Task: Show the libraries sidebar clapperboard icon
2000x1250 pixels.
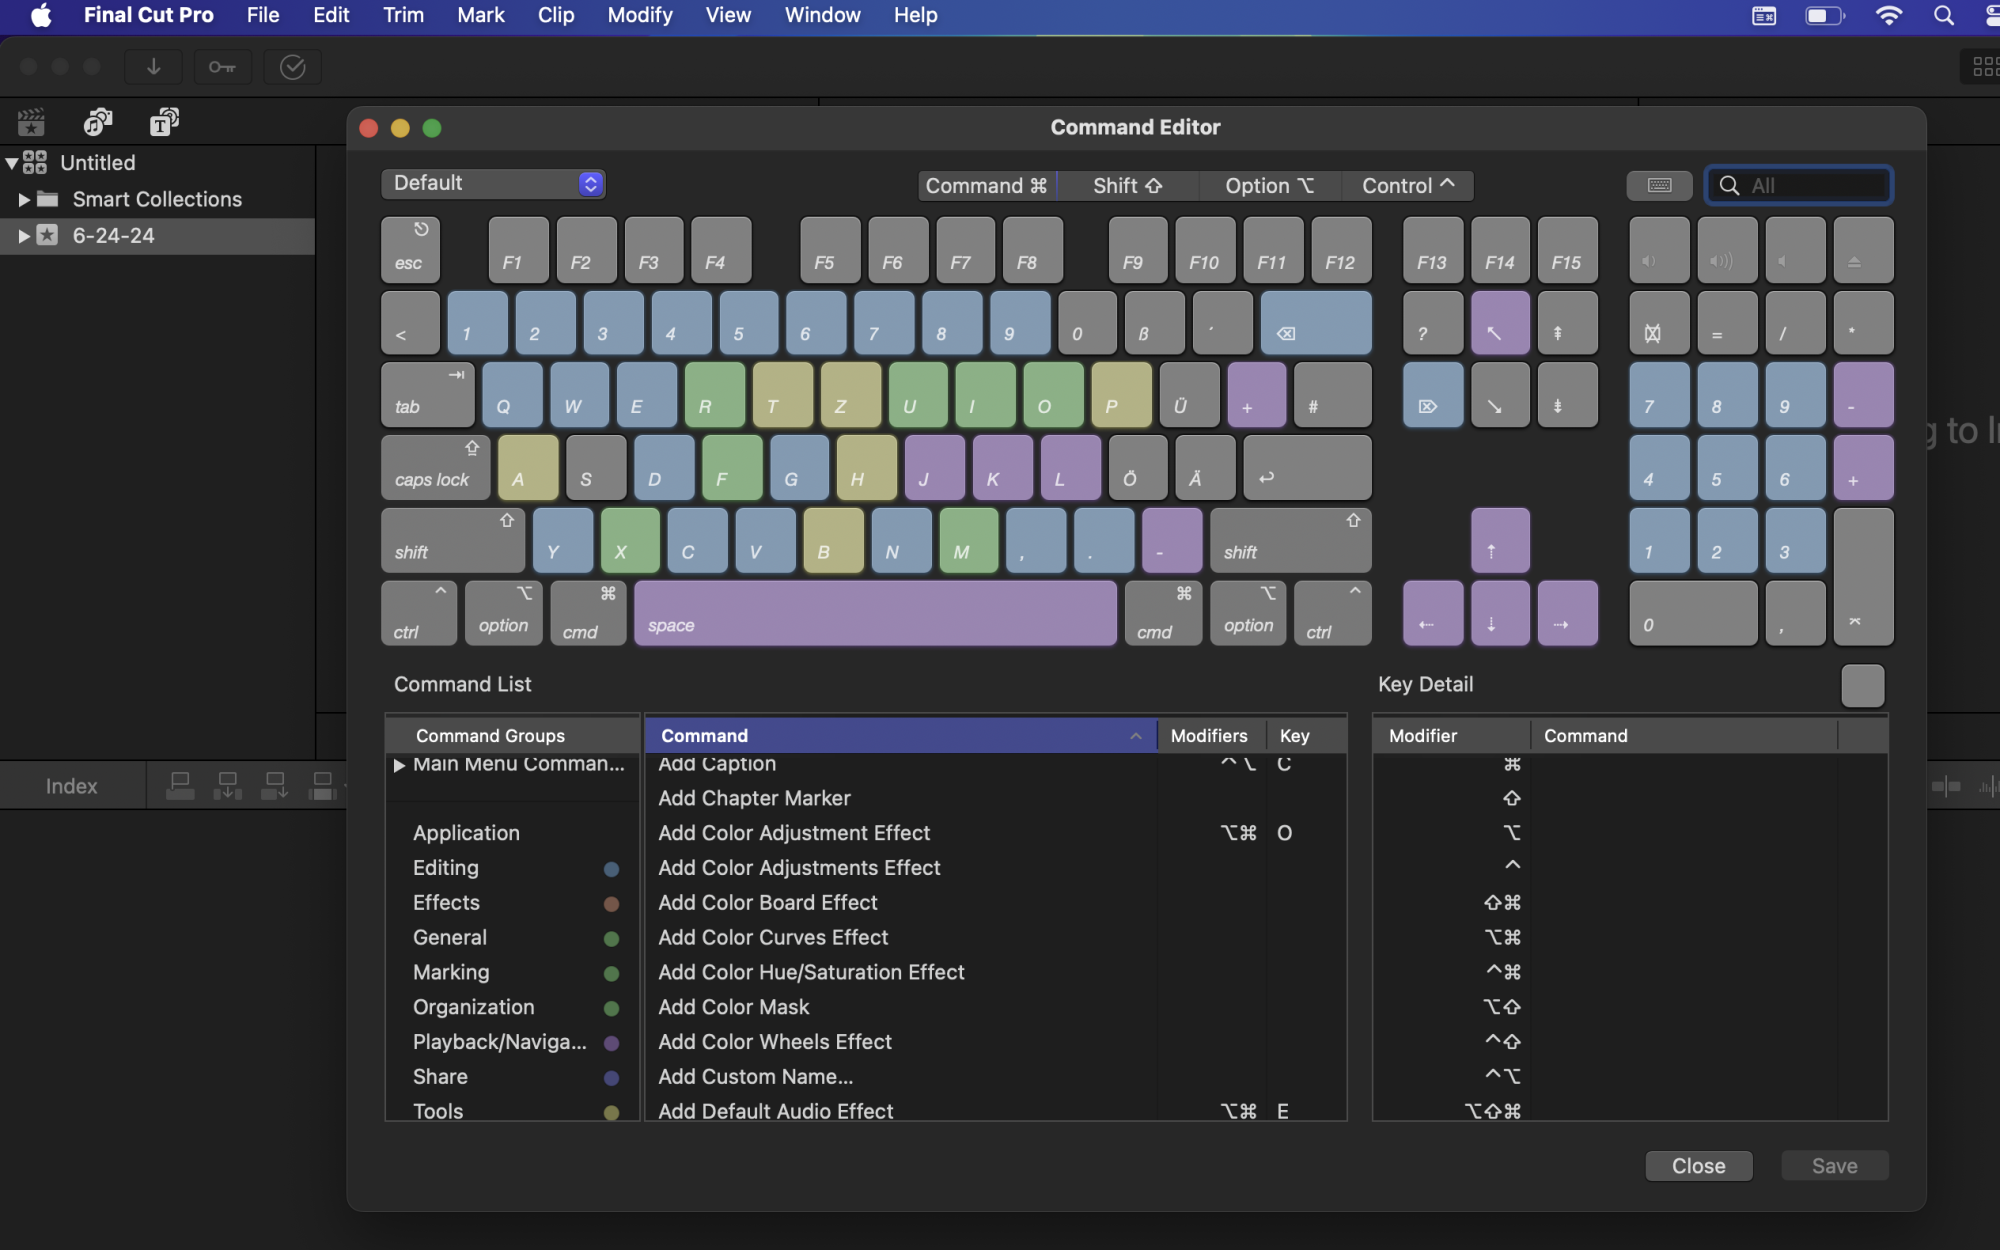Action: (x=31, y=122)
